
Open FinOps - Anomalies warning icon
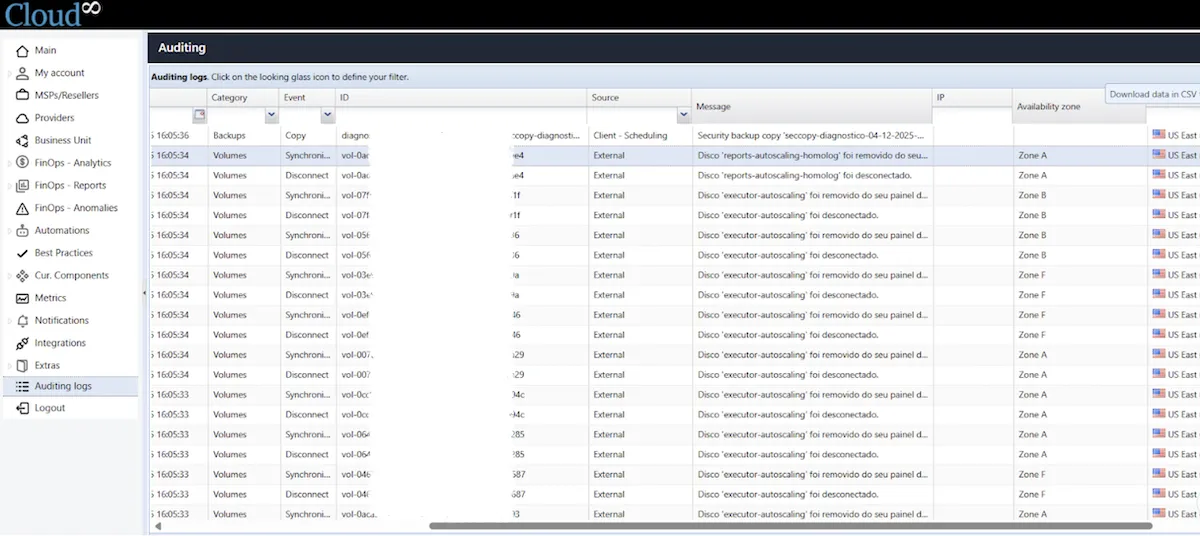point(23,208)
